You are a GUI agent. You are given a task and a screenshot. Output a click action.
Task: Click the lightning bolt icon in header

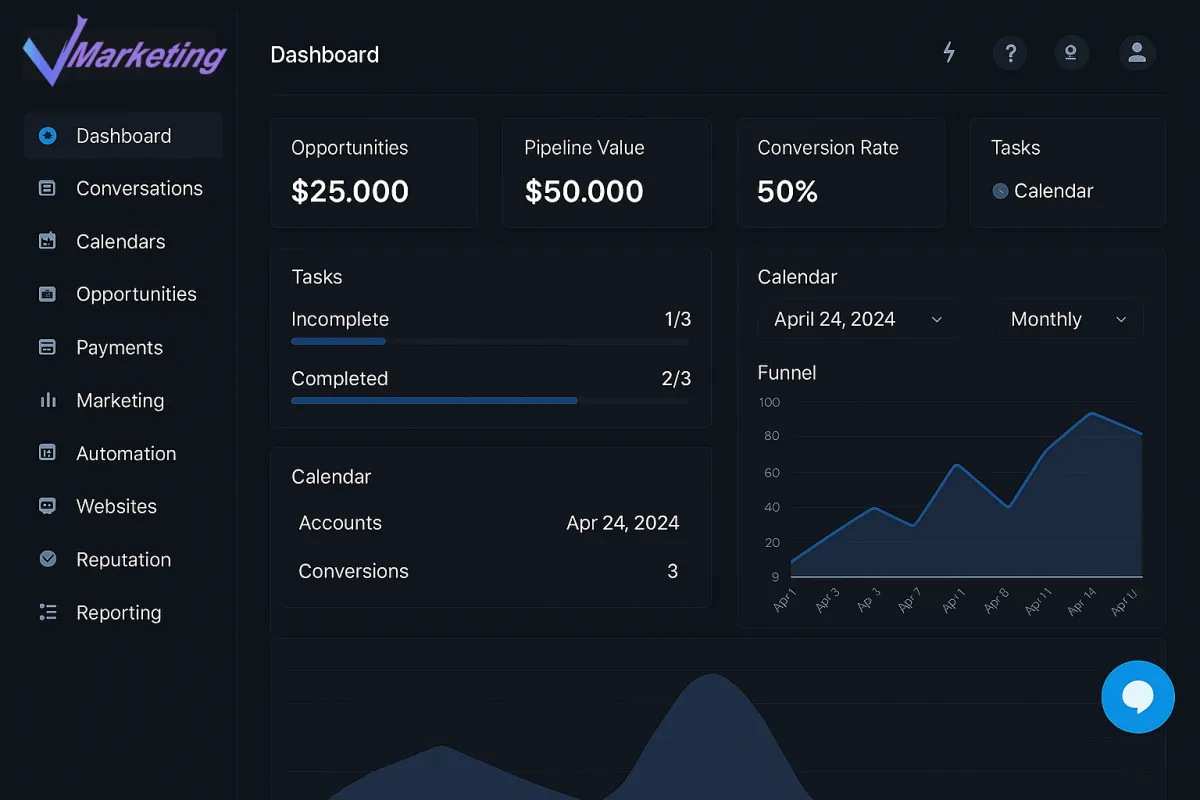coord(949,53)
